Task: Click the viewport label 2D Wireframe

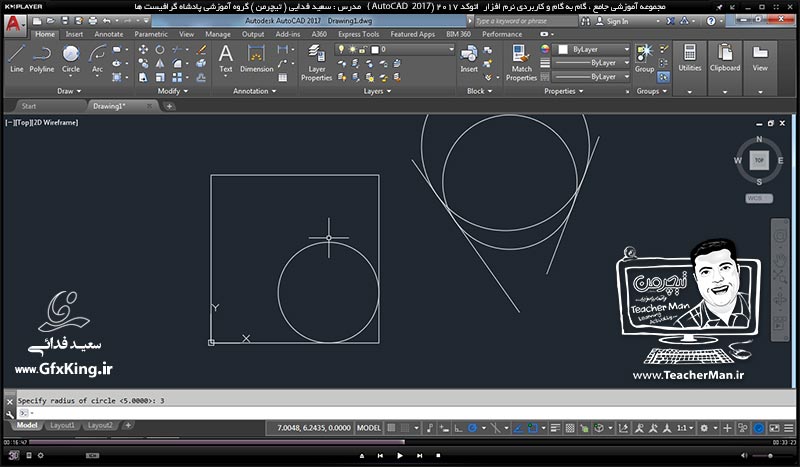Action: tap(56, 122)
